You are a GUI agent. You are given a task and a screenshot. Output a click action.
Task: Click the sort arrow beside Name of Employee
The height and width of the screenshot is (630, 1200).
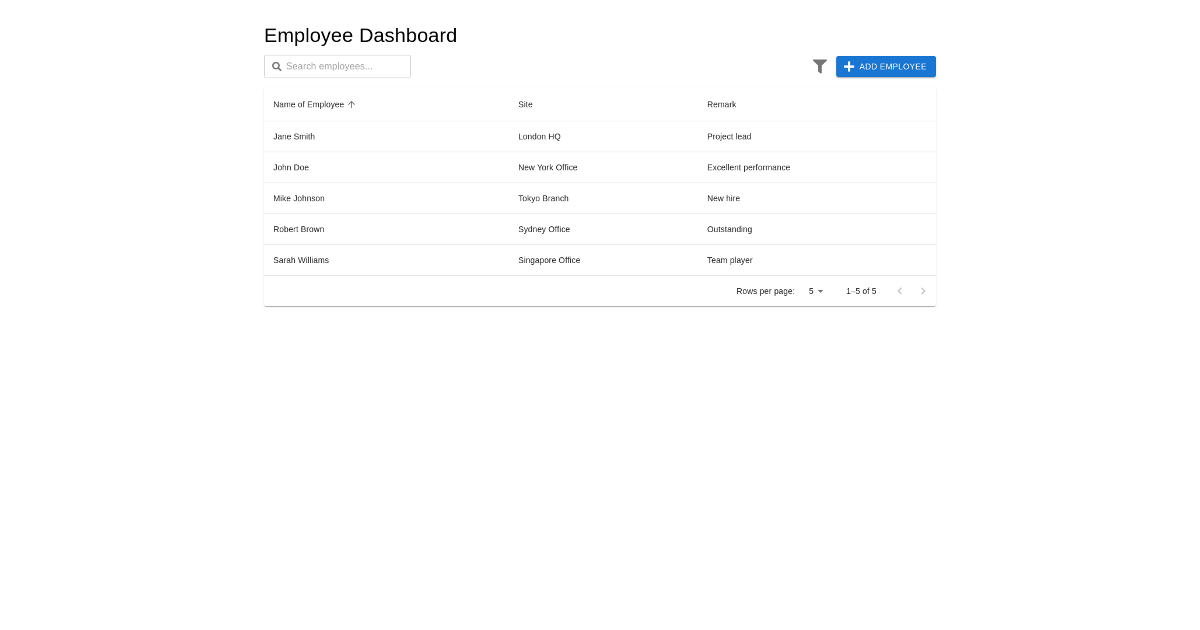pyautogui.click(x=352, y=104)
